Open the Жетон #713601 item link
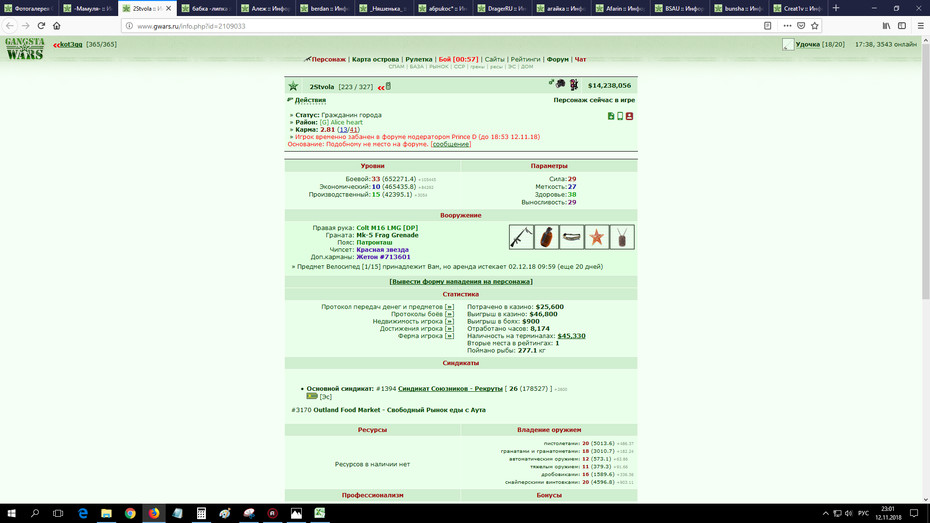The width and height of the screenshot is (930, 523). (x=383, y=257)
